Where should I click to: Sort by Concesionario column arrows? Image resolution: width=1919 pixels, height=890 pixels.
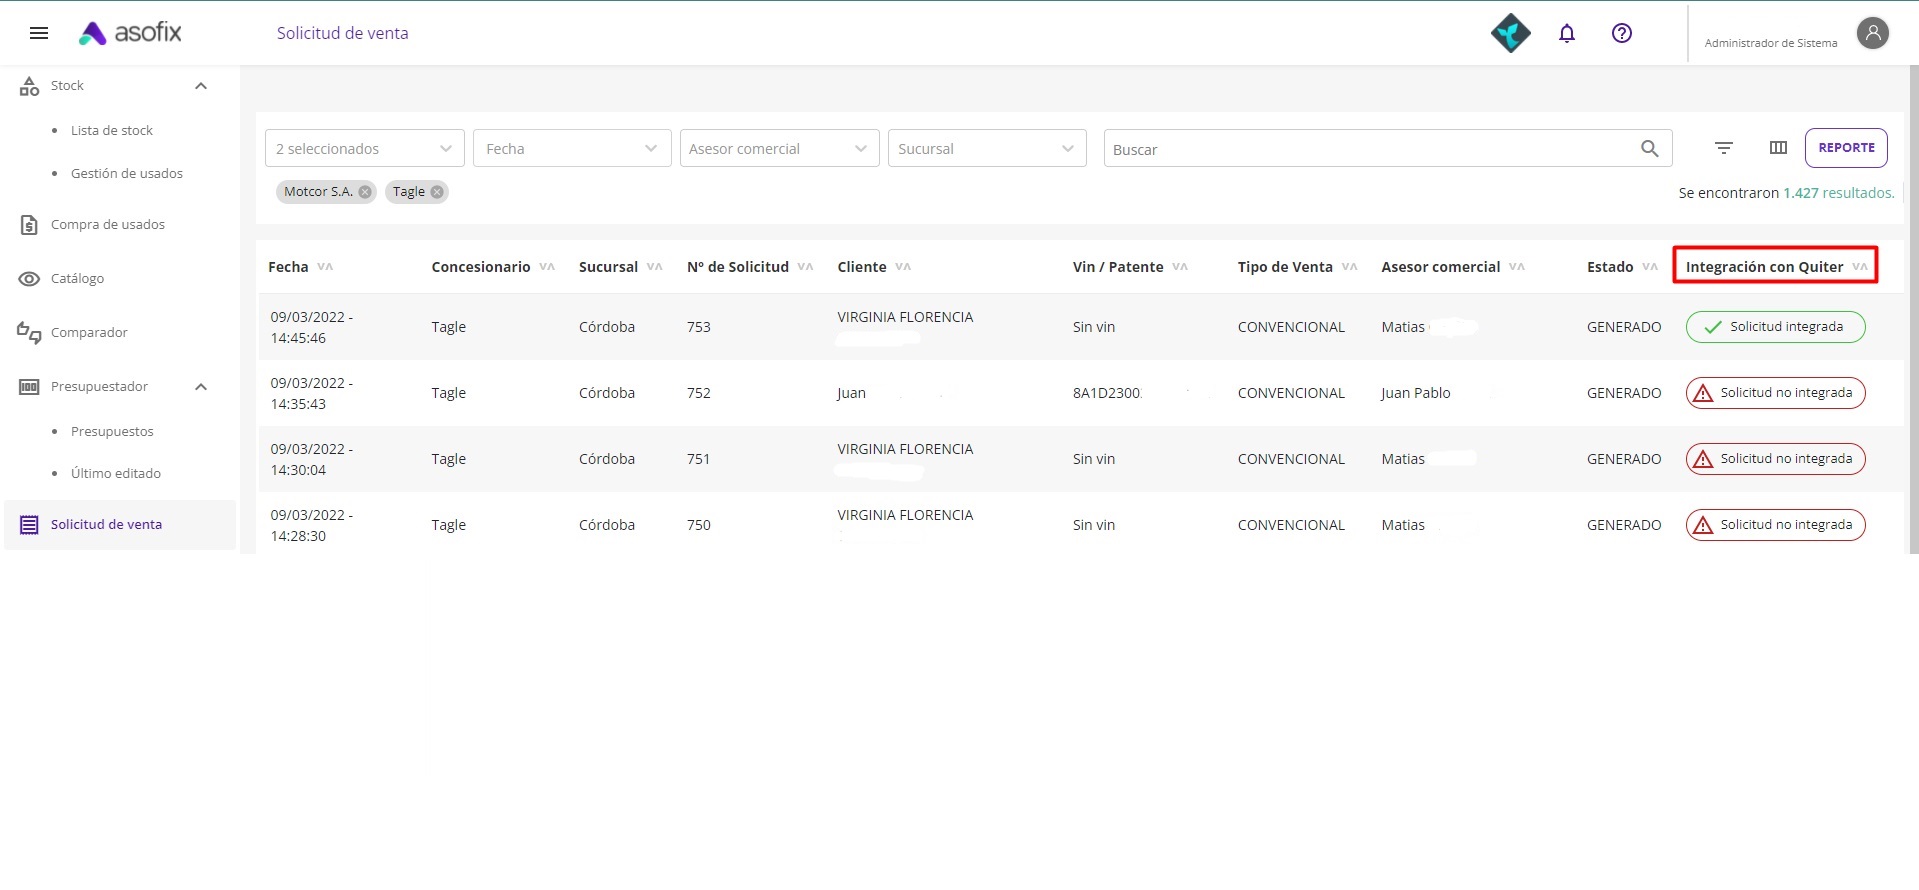click(x=547, y=267)
